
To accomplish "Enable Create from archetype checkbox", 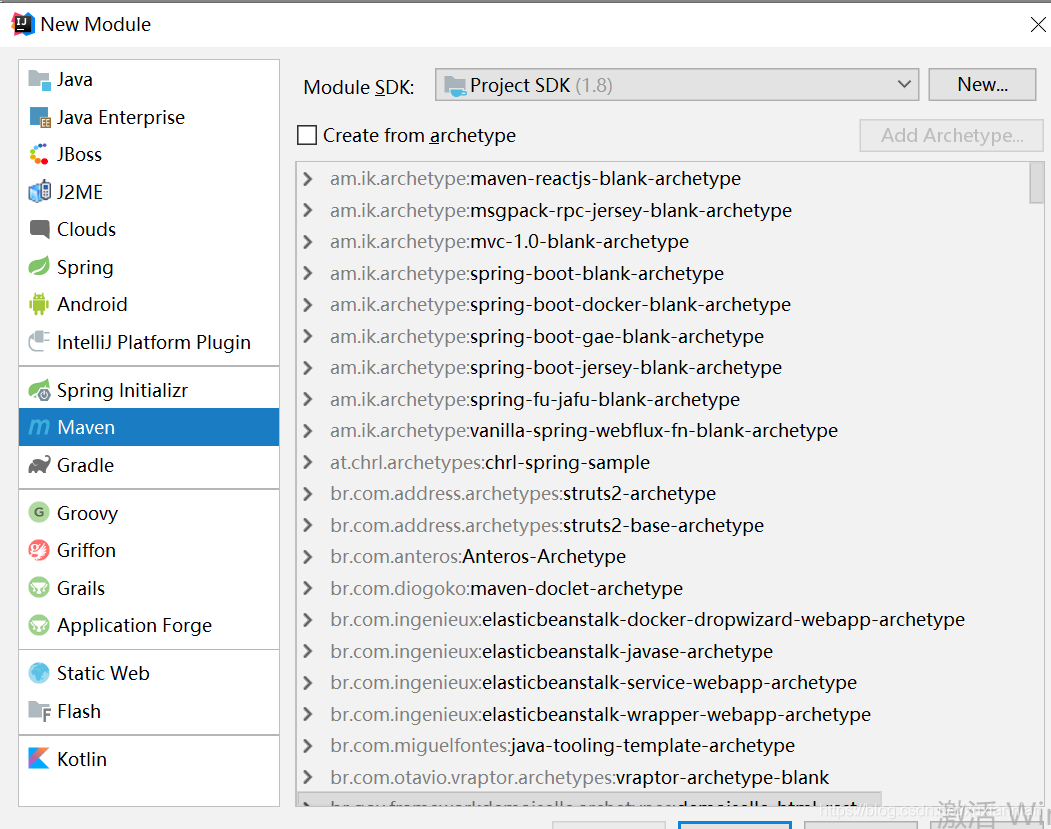I will (307, 135).
